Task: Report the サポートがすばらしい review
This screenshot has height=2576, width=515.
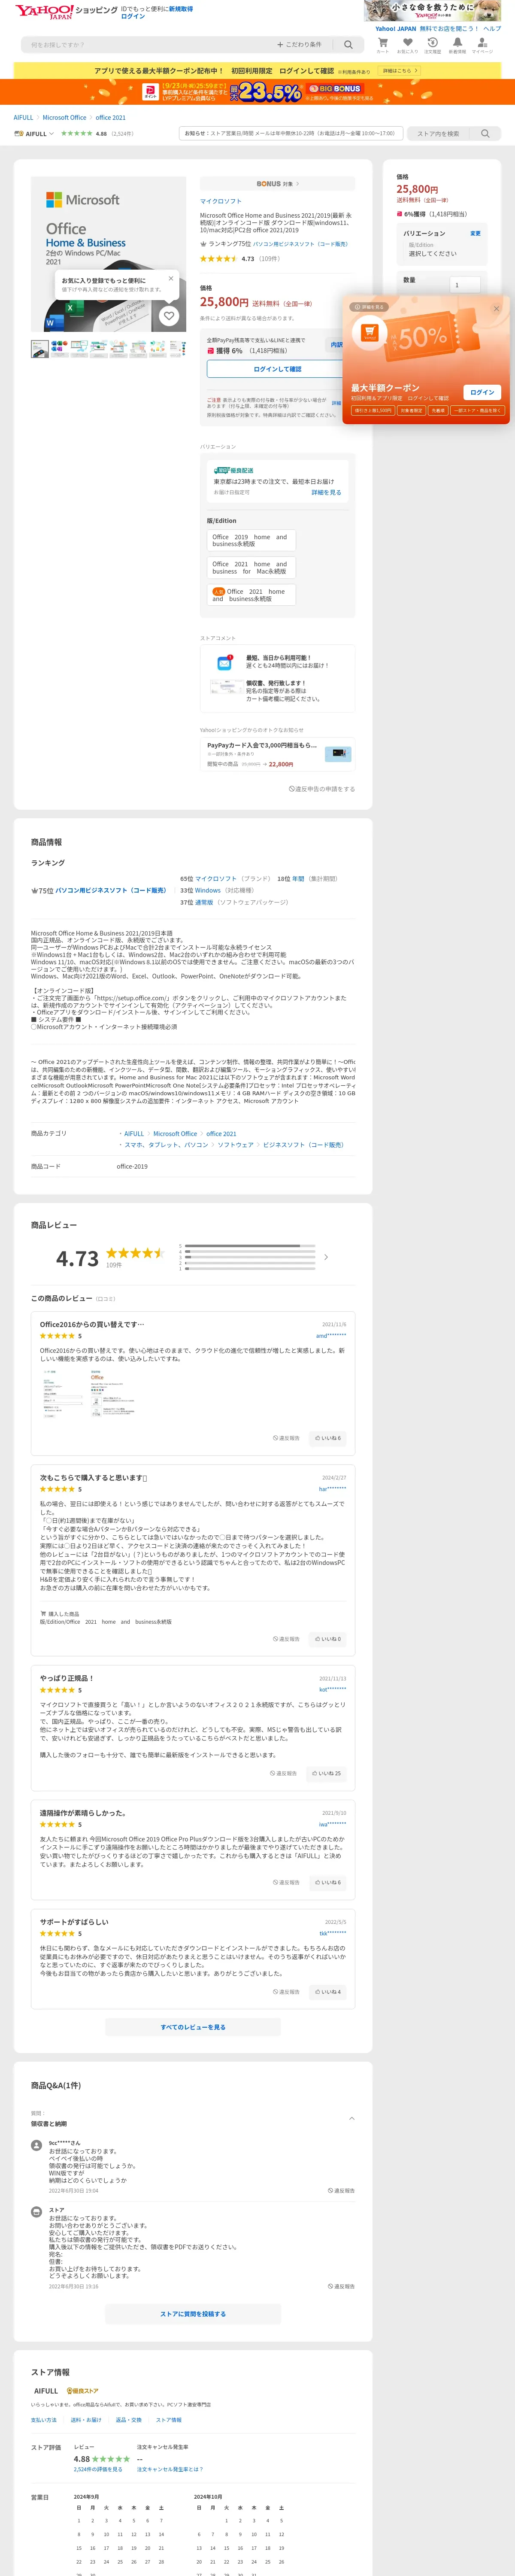Action: [x=286, y=1992]
